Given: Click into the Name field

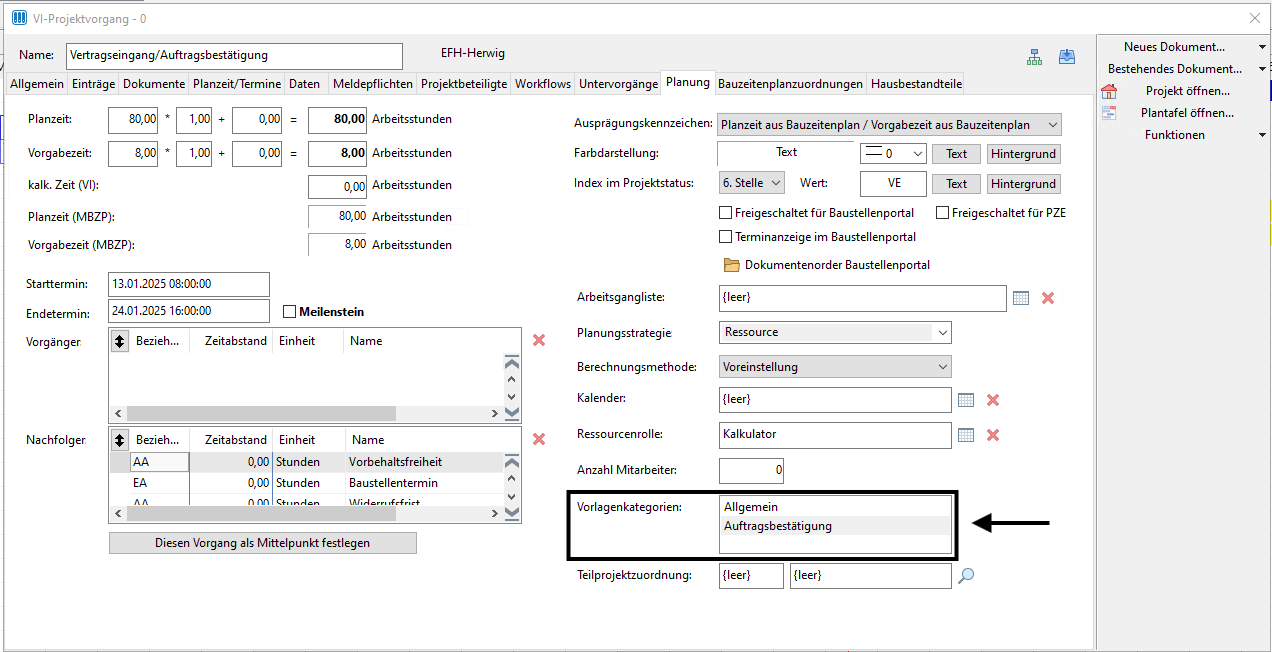Looking at the screenshot, I should point(234,56).
